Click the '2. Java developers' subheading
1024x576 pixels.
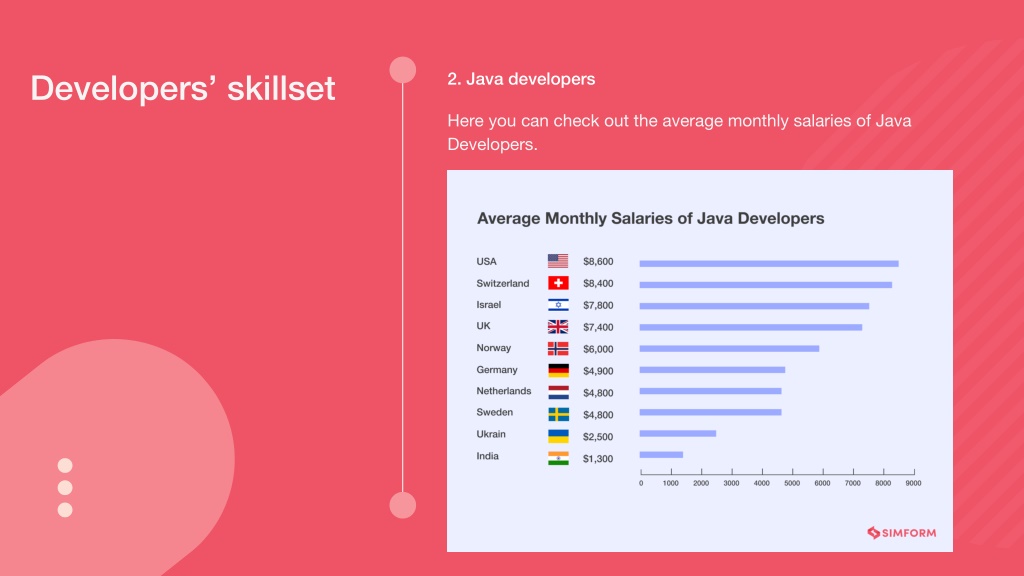coord(521,79)
